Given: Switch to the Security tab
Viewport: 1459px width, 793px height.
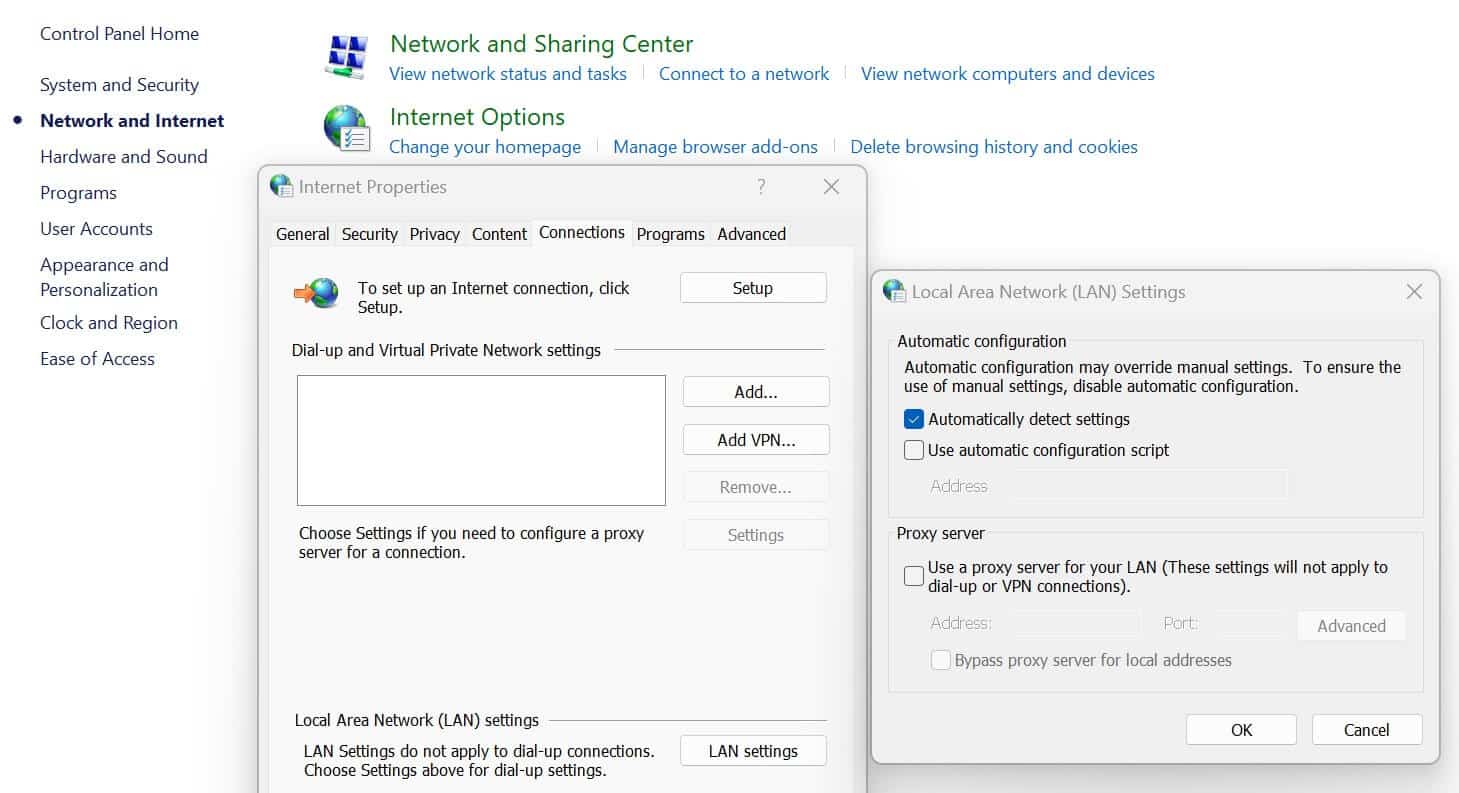Looking at the screenshot, I should coord(369,233).
